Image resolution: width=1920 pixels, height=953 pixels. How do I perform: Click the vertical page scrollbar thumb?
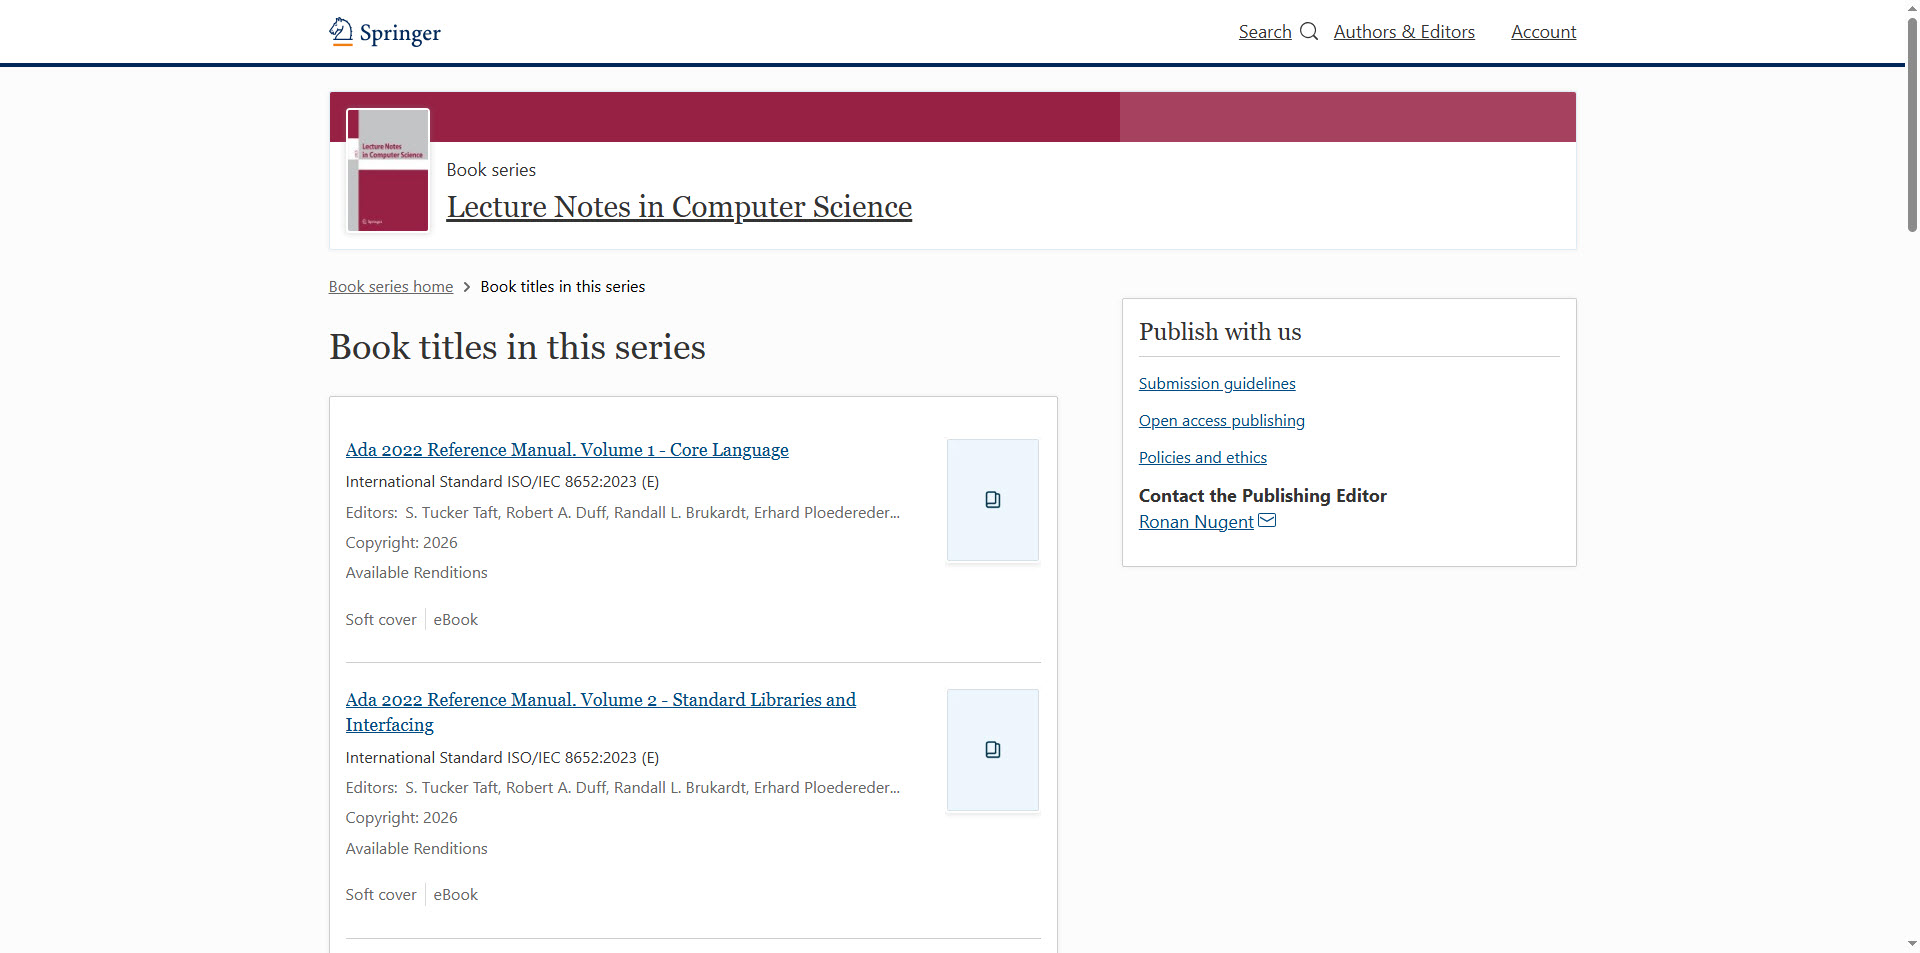[x=1912, y=125]
